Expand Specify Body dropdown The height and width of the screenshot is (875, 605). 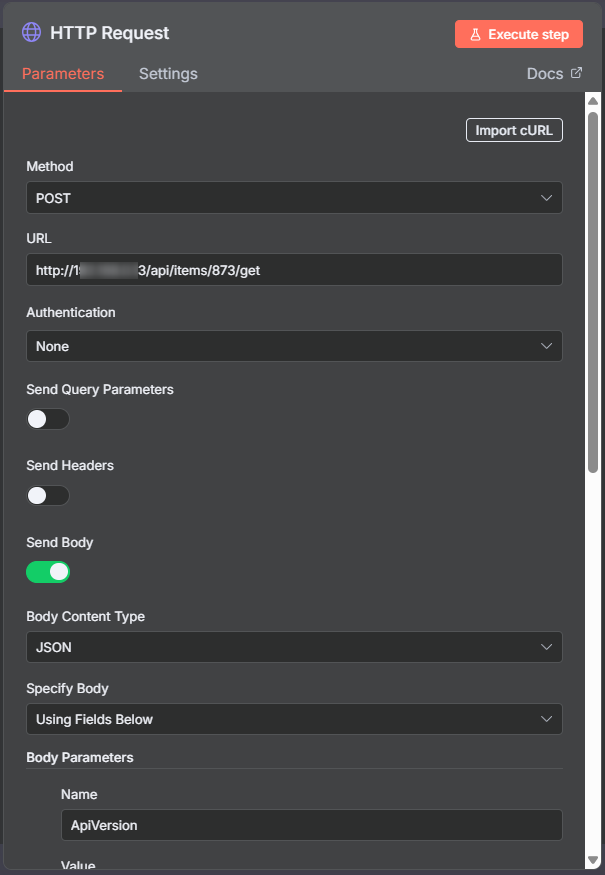click(293, 719)
